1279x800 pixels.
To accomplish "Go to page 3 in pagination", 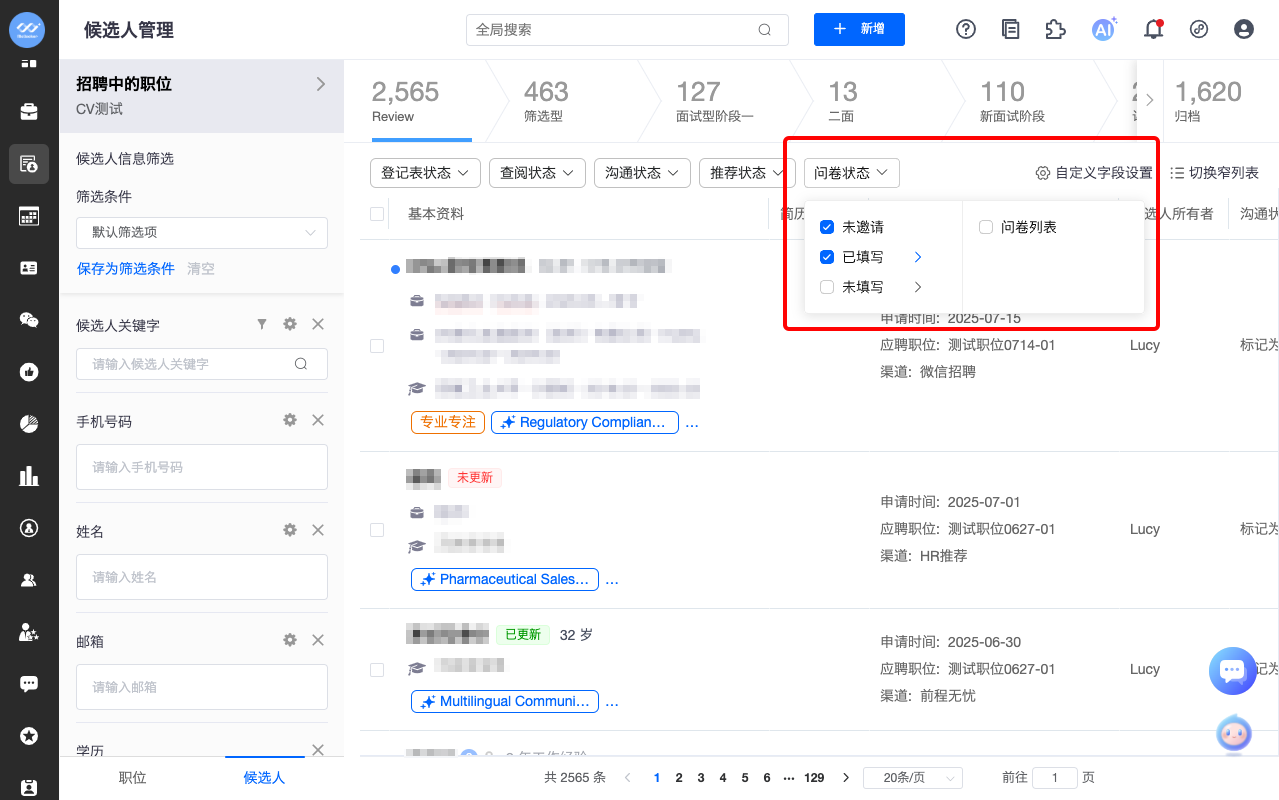I will coord(701,778).
